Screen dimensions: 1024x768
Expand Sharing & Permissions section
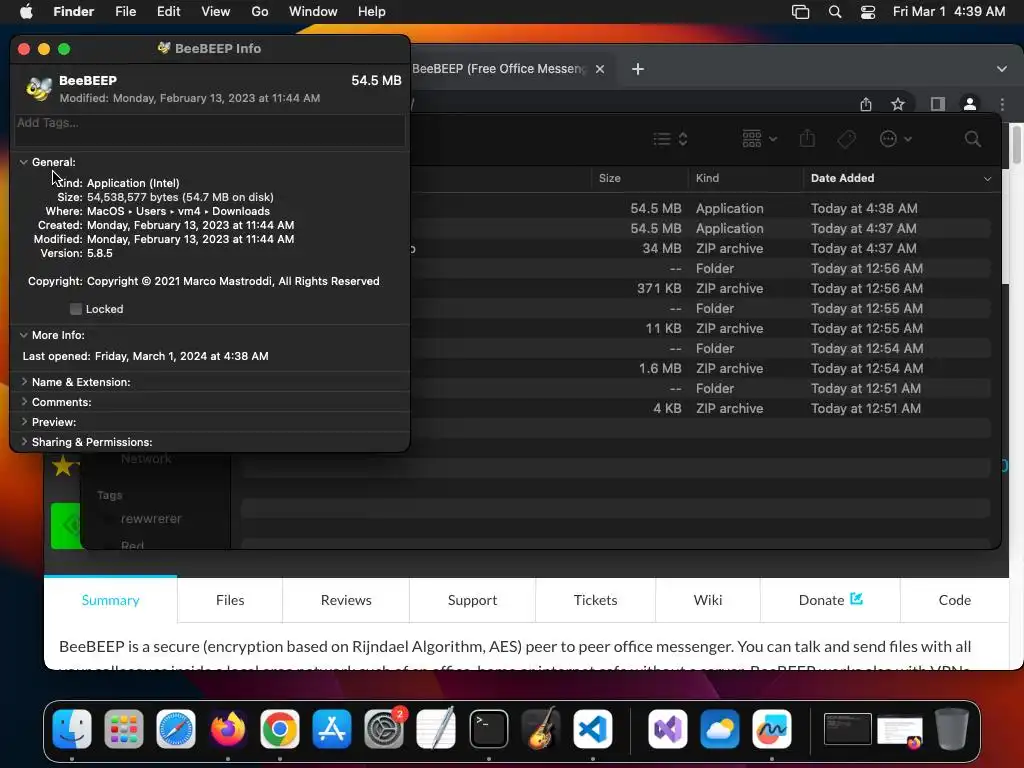pos(24,442)
